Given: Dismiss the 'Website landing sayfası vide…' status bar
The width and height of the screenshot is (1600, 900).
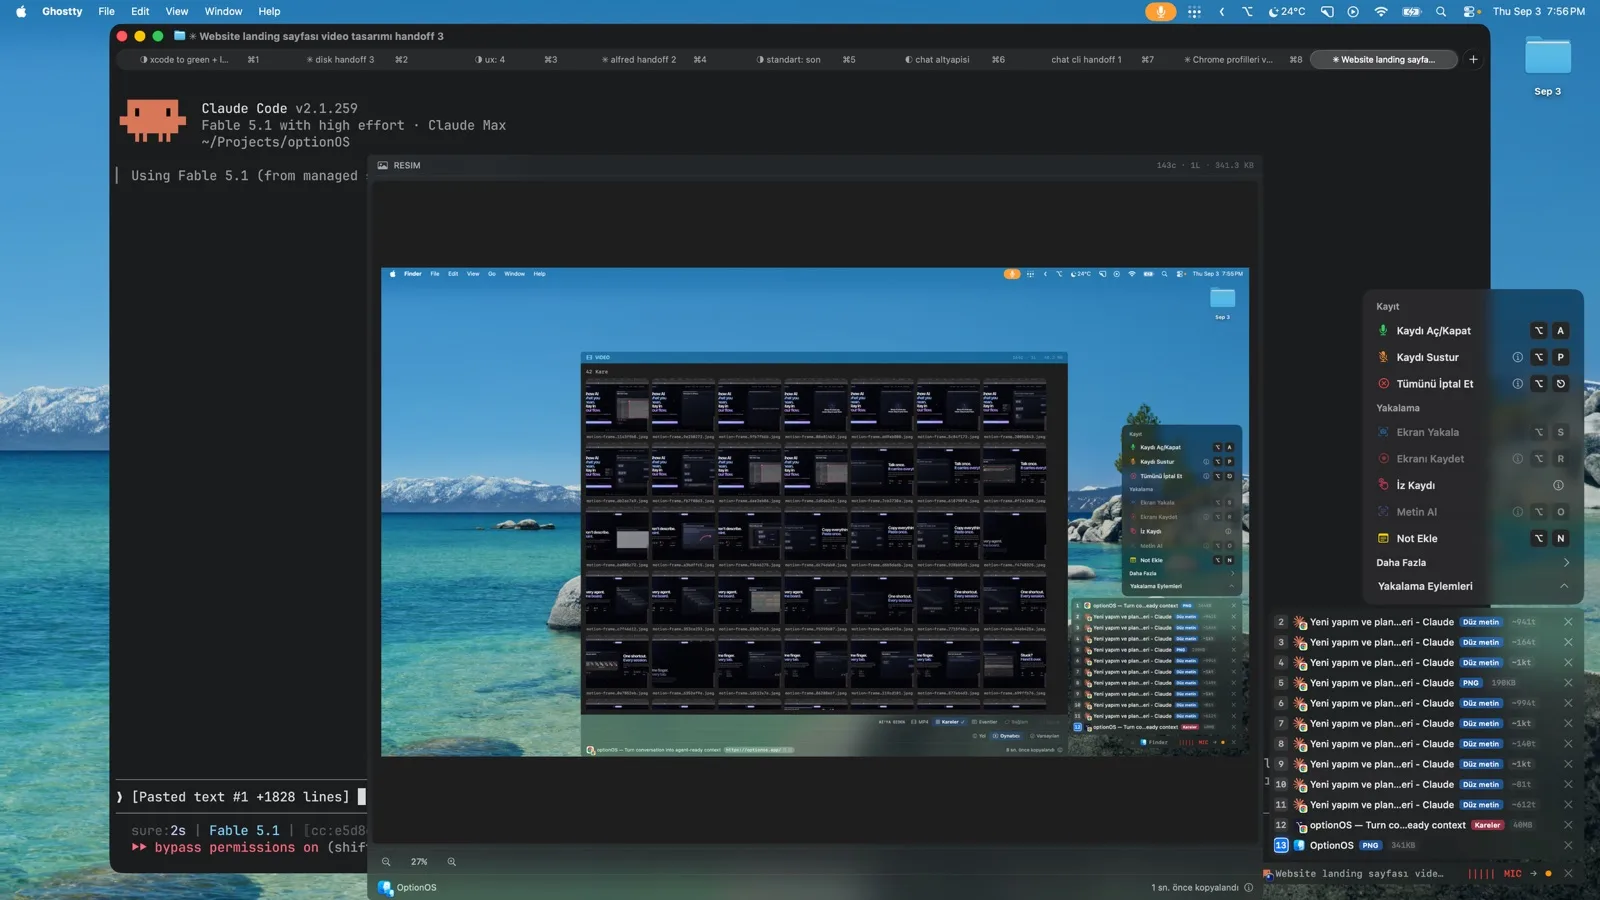Looking at the screenshot, I should 1568,874.
